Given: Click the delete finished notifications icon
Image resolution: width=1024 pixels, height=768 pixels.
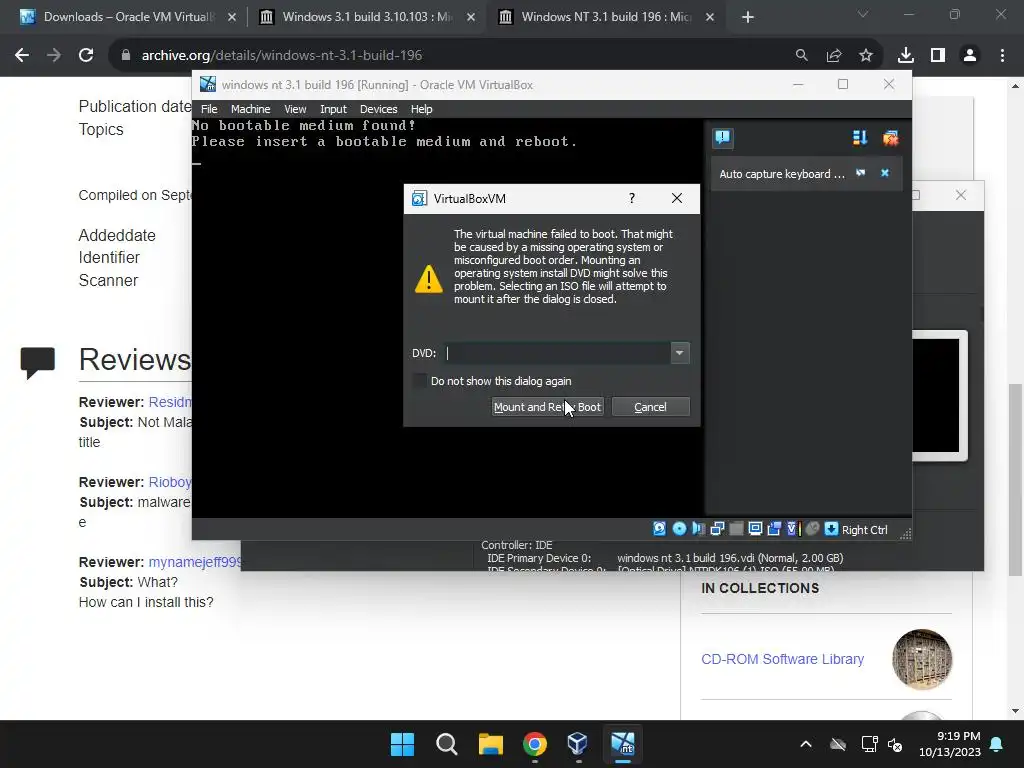Looking at the screenshot, I should [x=890, y=138].
